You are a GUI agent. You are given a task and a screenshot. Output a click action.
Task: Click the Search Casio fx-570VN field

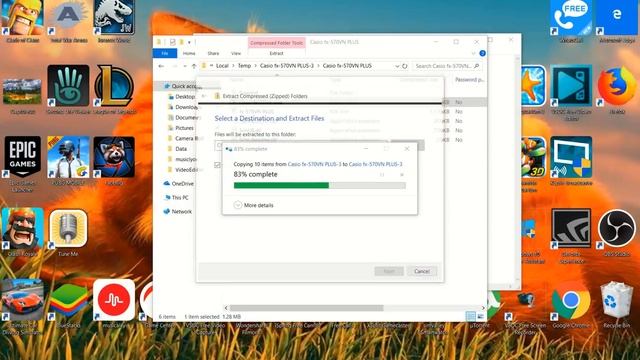point(447,66)
